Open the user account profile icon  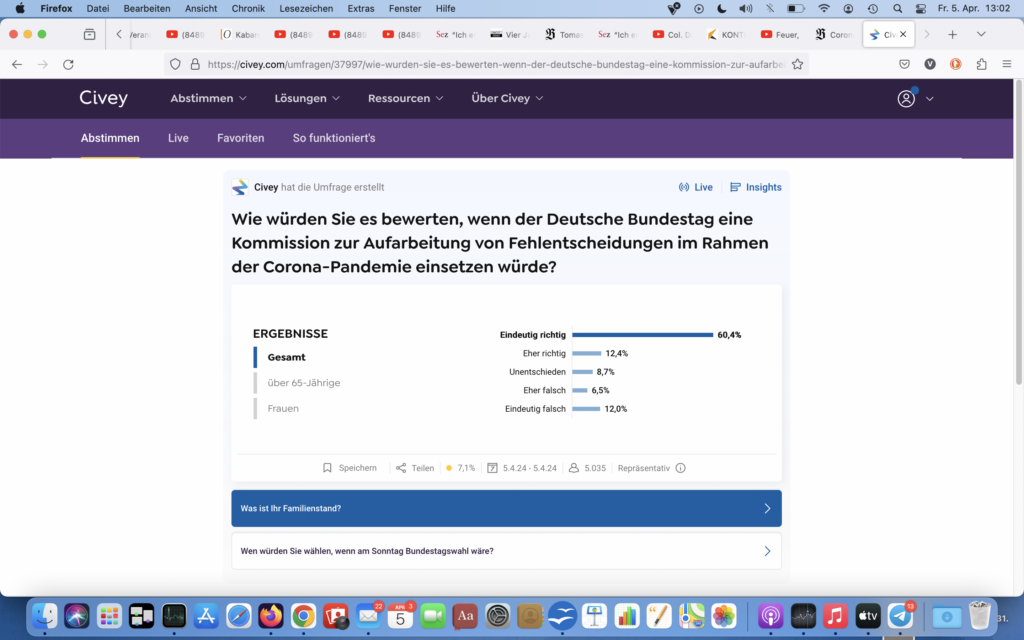[x=906, y=98]
